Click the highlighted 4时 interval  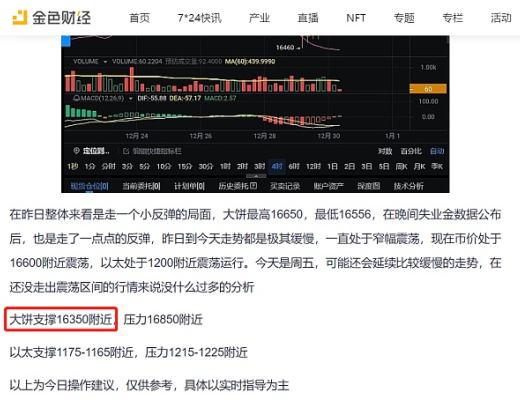click(277, 166)
